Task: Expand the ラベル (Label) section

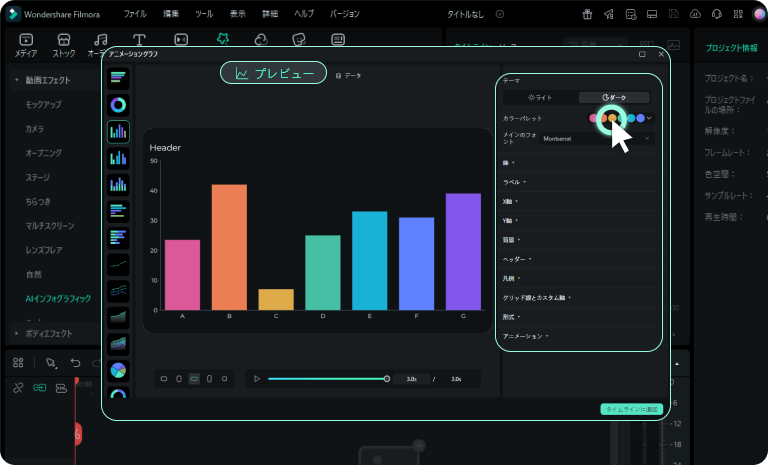Action: [516, 182]
